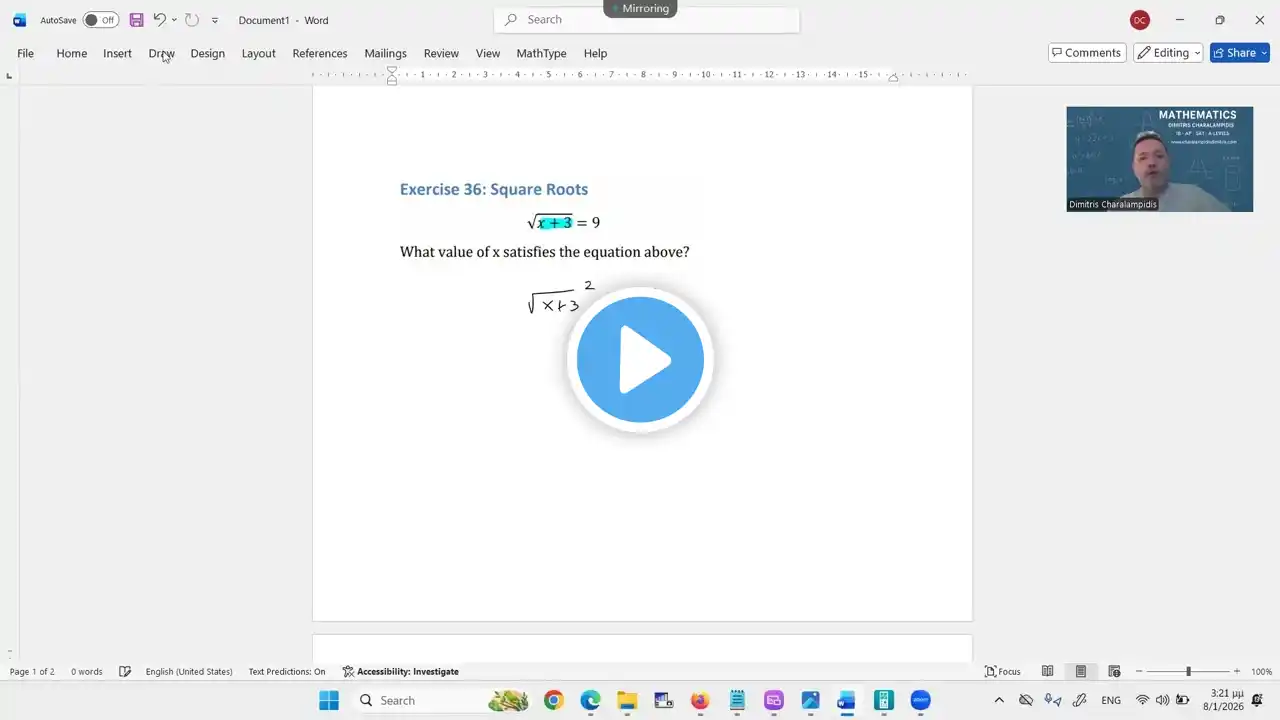Save the document with the Save icon

coord(136,20)
